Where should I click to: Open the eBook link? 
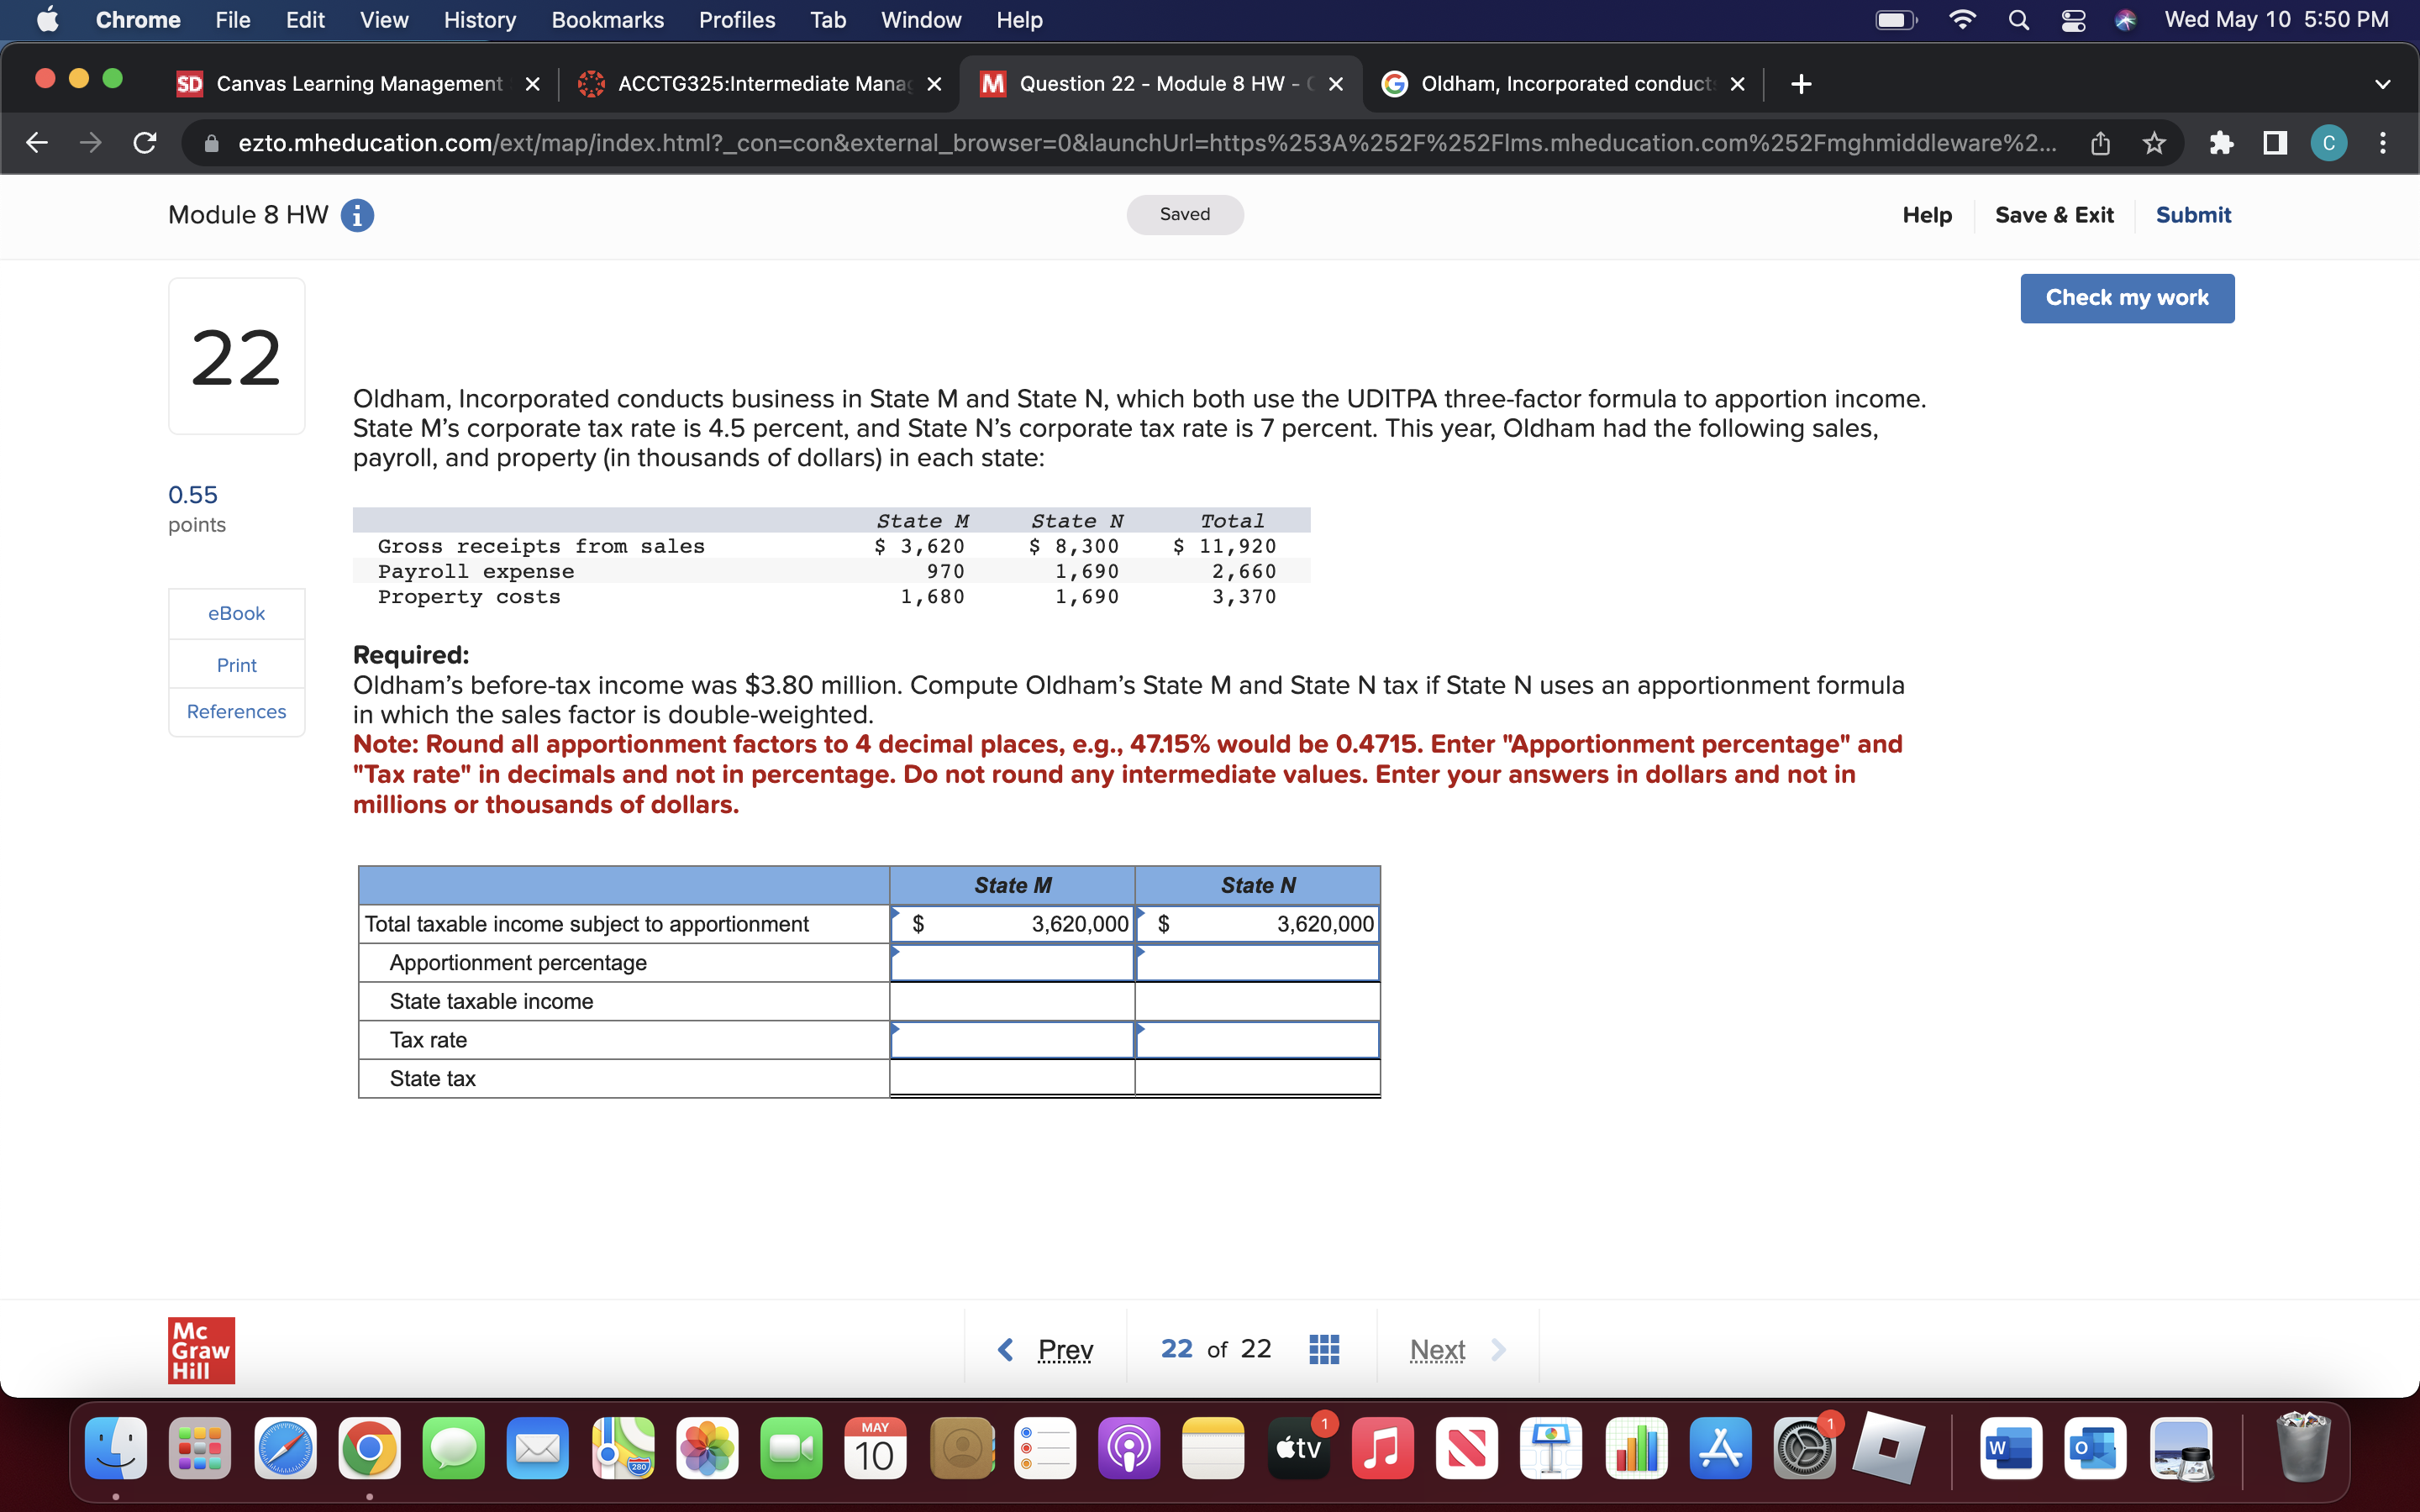[235, 613]
